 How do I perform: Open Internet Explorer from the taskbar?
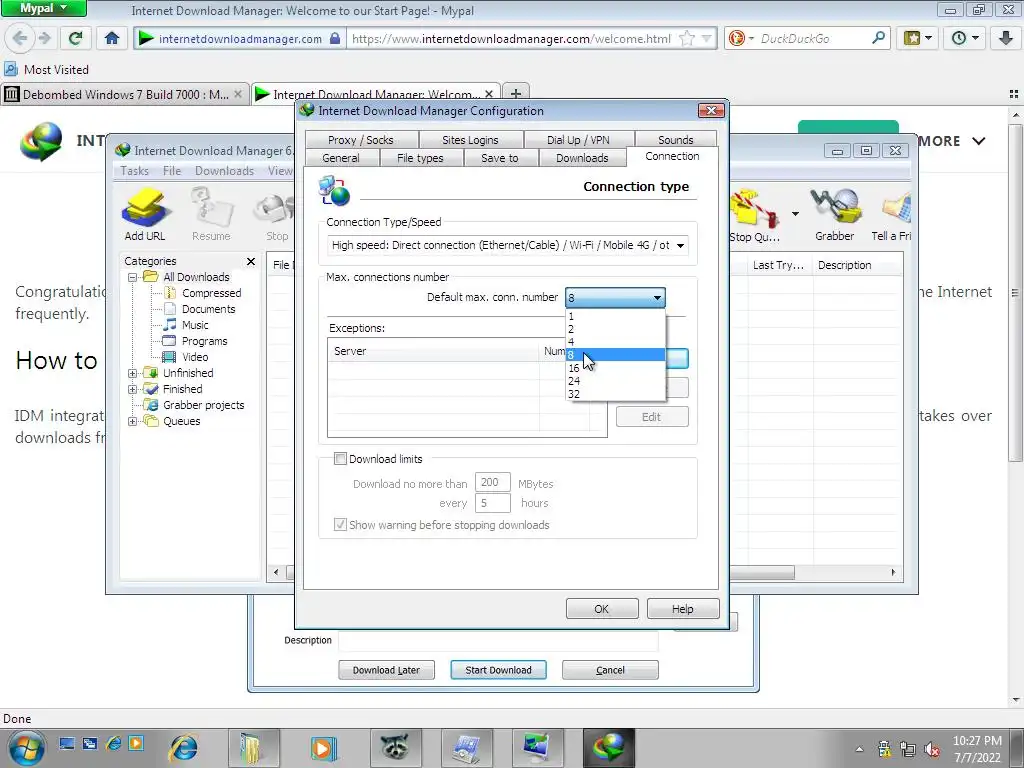click(x=184, y=748)
